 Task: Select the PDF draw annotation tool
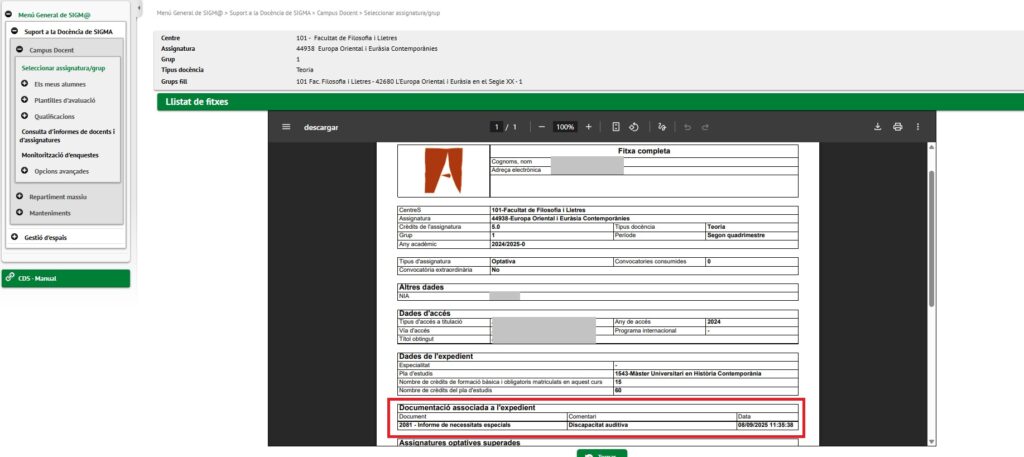tap(662, 127)
